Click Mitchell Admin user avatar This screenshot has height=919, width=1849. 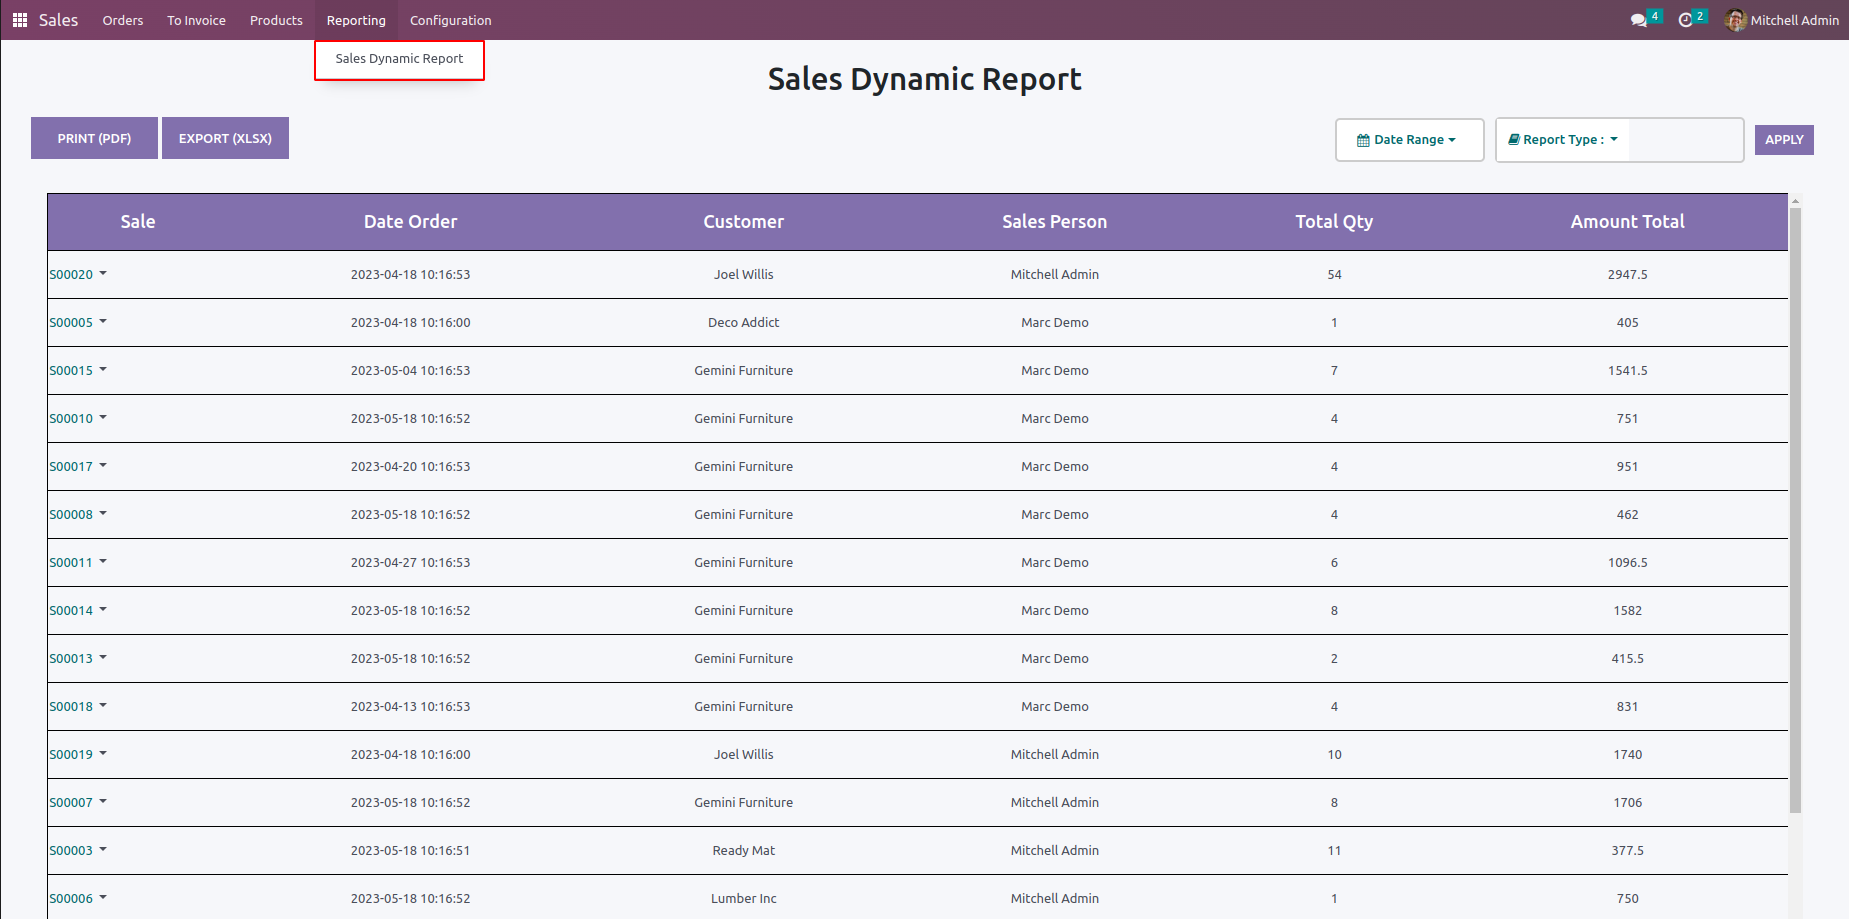(1735, 20)
